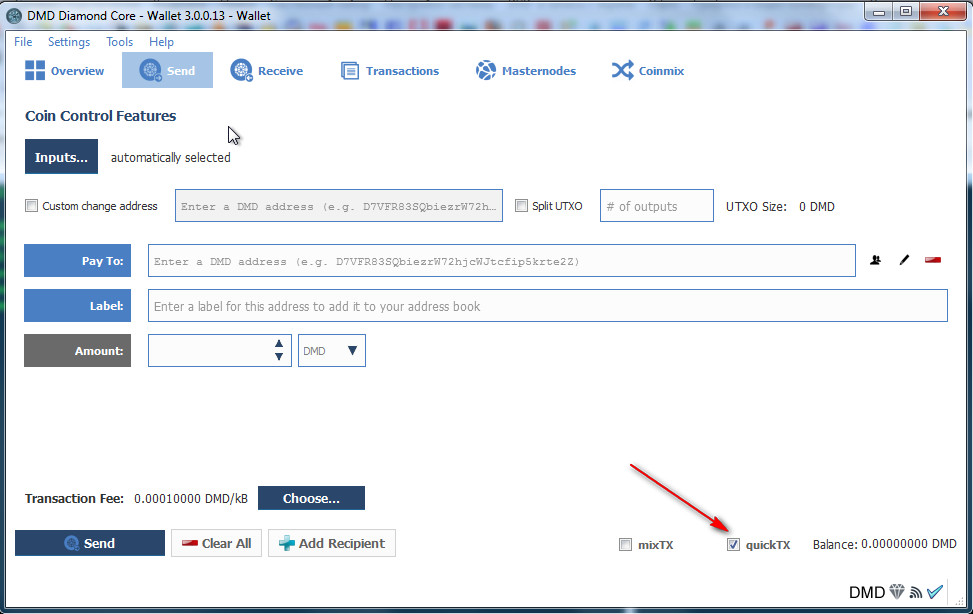Screen dimensions: 973x614
Task: Click the Coin Control Features heading
Action: [x=101, y=116]
